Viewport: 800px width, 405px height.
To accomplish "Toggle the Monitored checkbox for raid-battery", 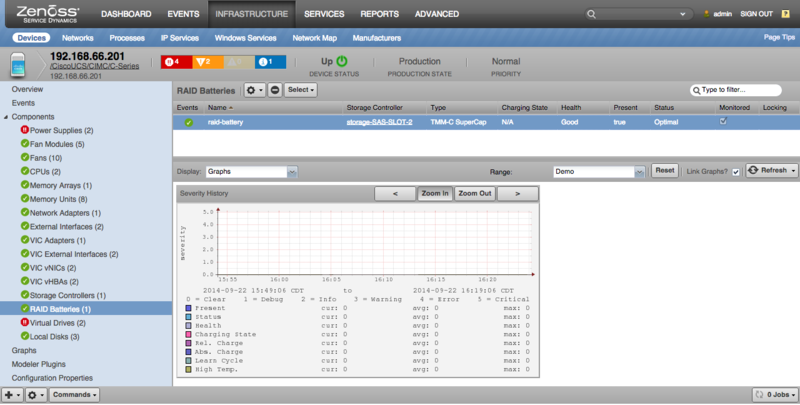I will pos(723,121).
